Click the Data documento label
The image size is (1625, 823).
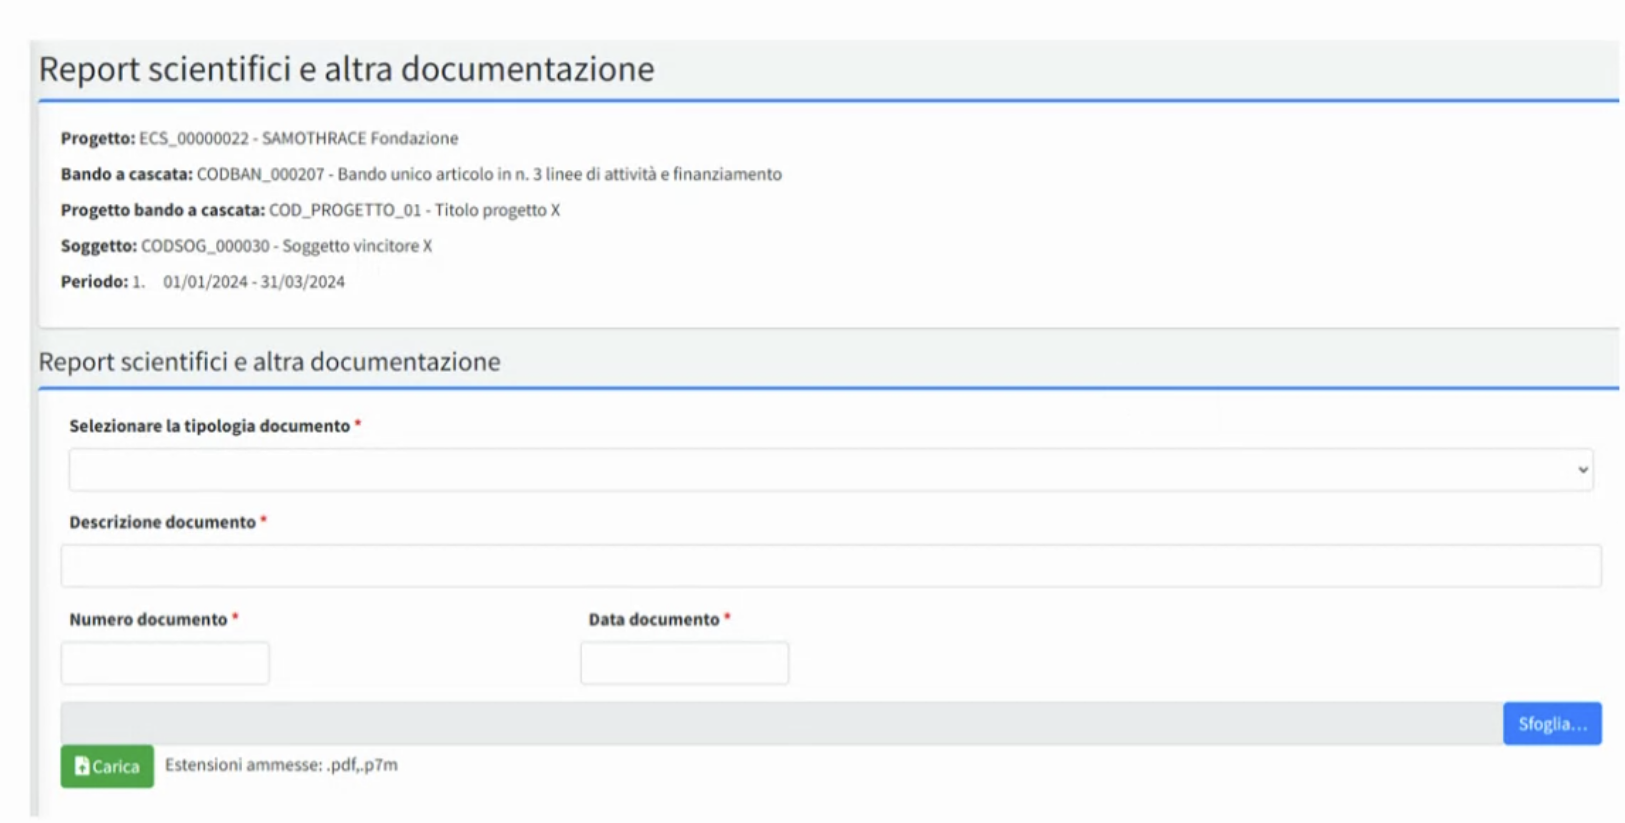point(654,619)
